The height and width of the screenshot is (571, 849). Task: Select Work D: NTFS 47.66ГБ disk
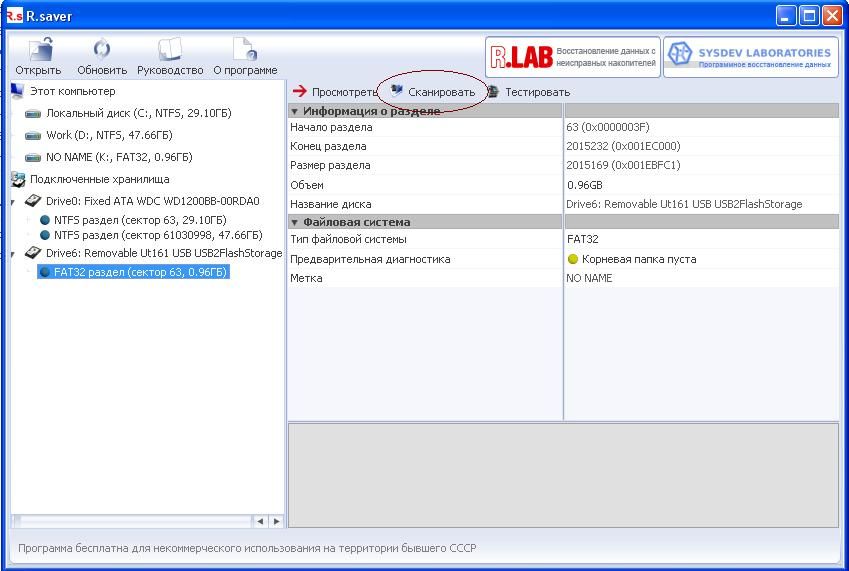click(109, 135)
